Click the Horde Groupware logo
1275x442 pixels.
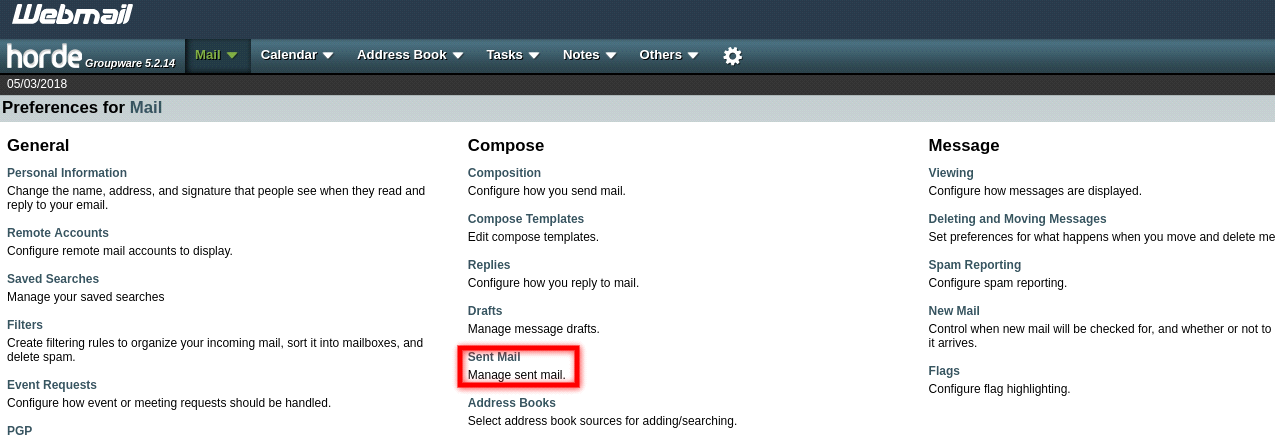coord(92,56)
